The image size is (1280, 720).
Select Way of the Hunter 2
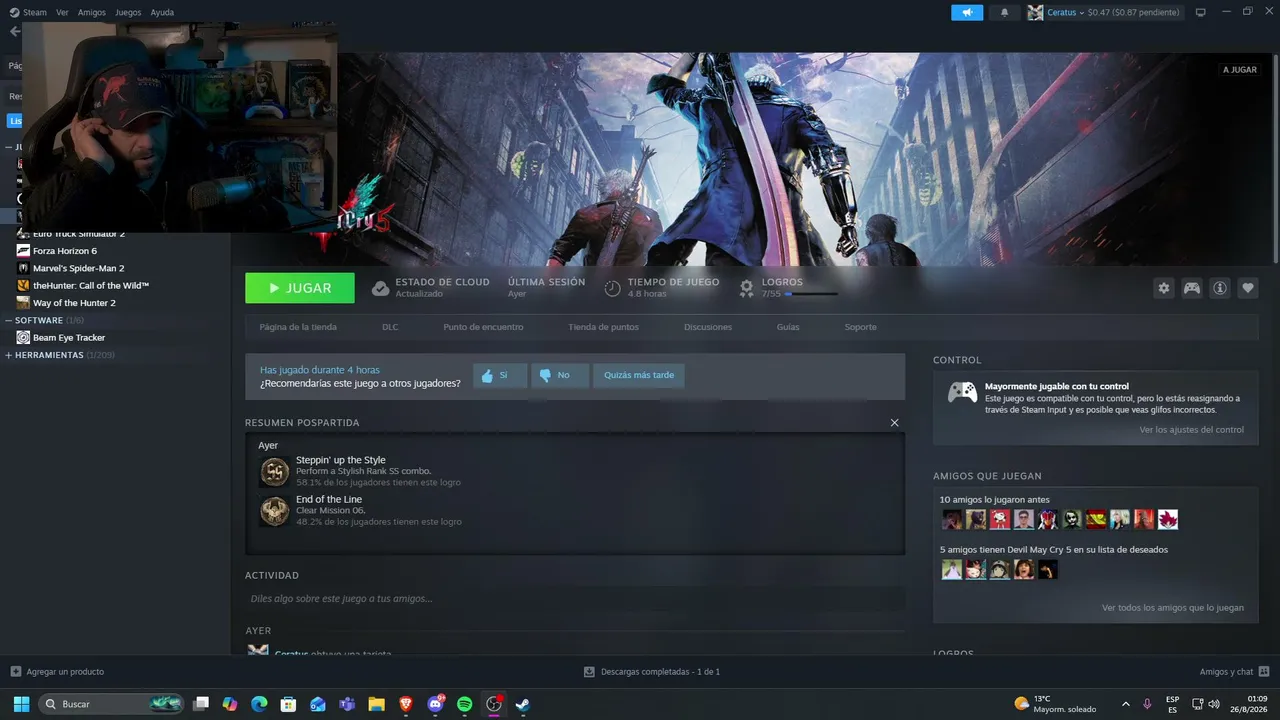coord(74,303)
